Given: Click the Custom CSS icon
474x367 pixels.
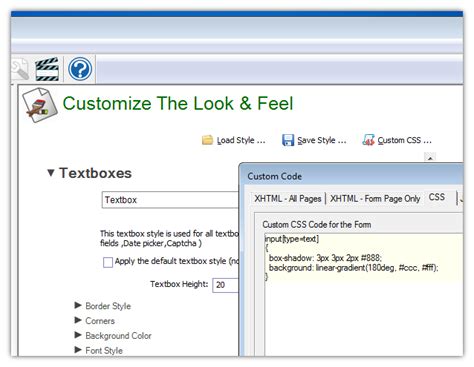Looking at the screenshot, I should (x=368, y=140).
